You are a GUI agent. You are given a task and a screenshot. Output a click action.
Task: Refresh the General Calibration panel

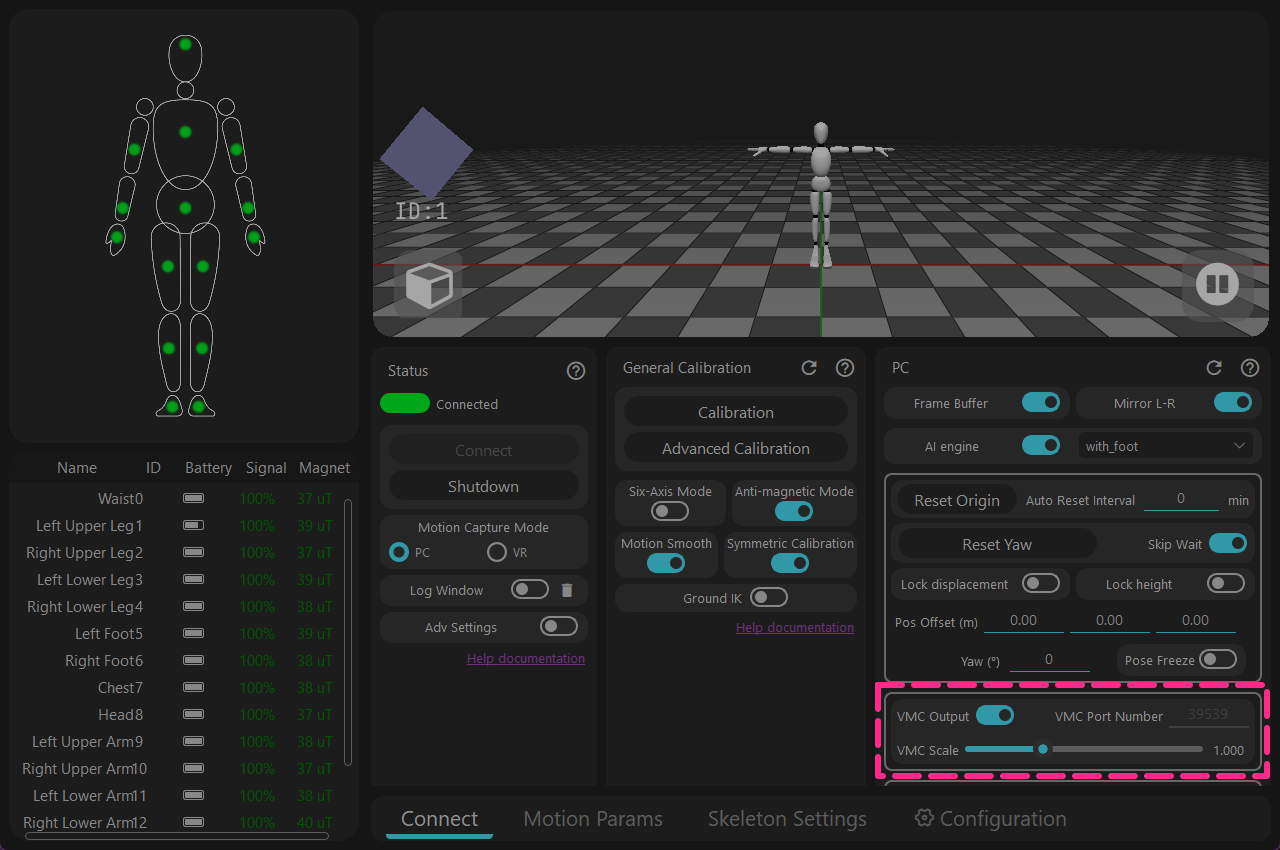click(810, 368)
